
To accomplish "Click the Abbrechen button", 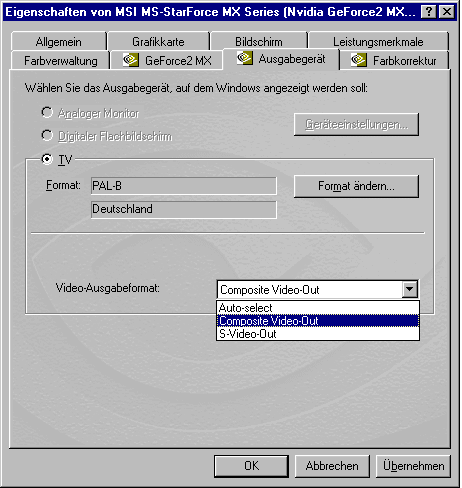I will click(332, 466).
